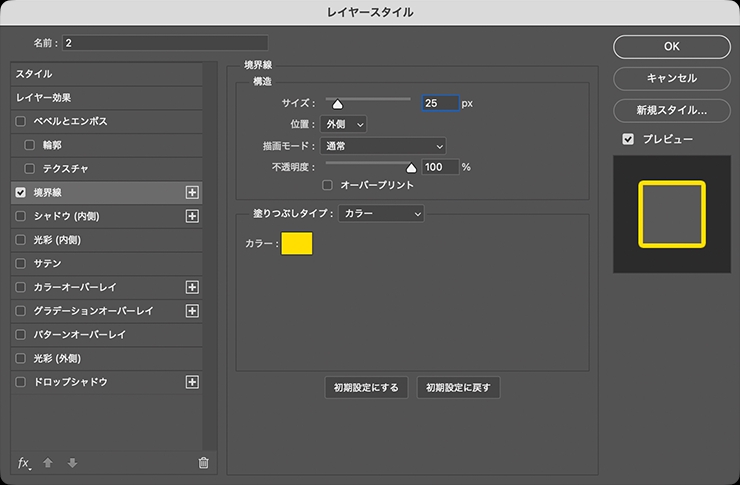
Task: Click the move effect up arrow
Action: [x=48, y=463]
